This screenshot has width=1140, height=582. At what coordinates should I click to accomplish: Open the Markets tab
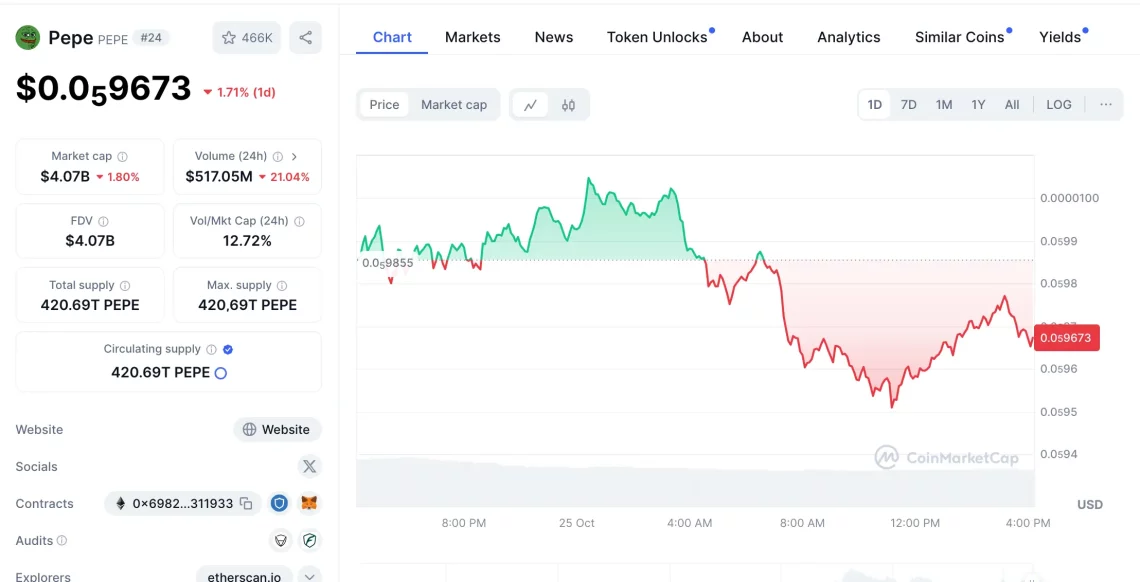(472, 37)
